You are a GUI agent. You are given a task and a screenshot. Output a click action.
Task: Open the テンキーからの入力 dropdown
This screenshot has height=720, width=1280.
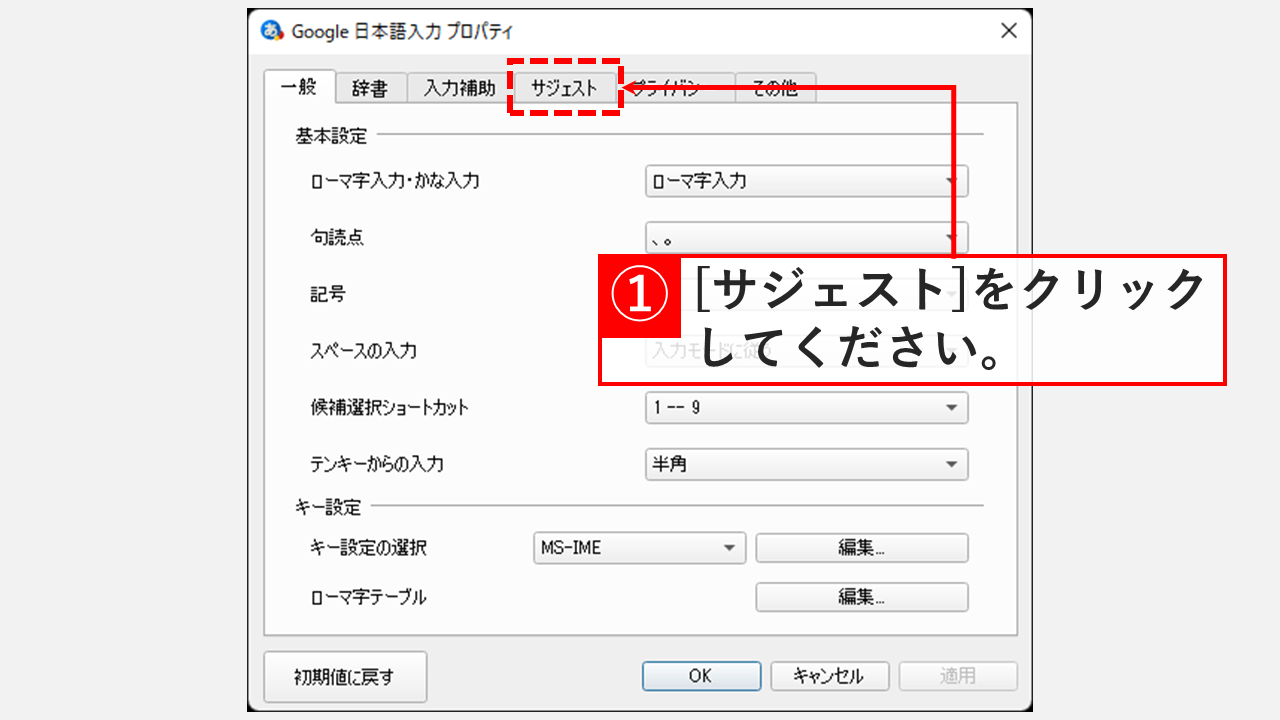[807, 465]
